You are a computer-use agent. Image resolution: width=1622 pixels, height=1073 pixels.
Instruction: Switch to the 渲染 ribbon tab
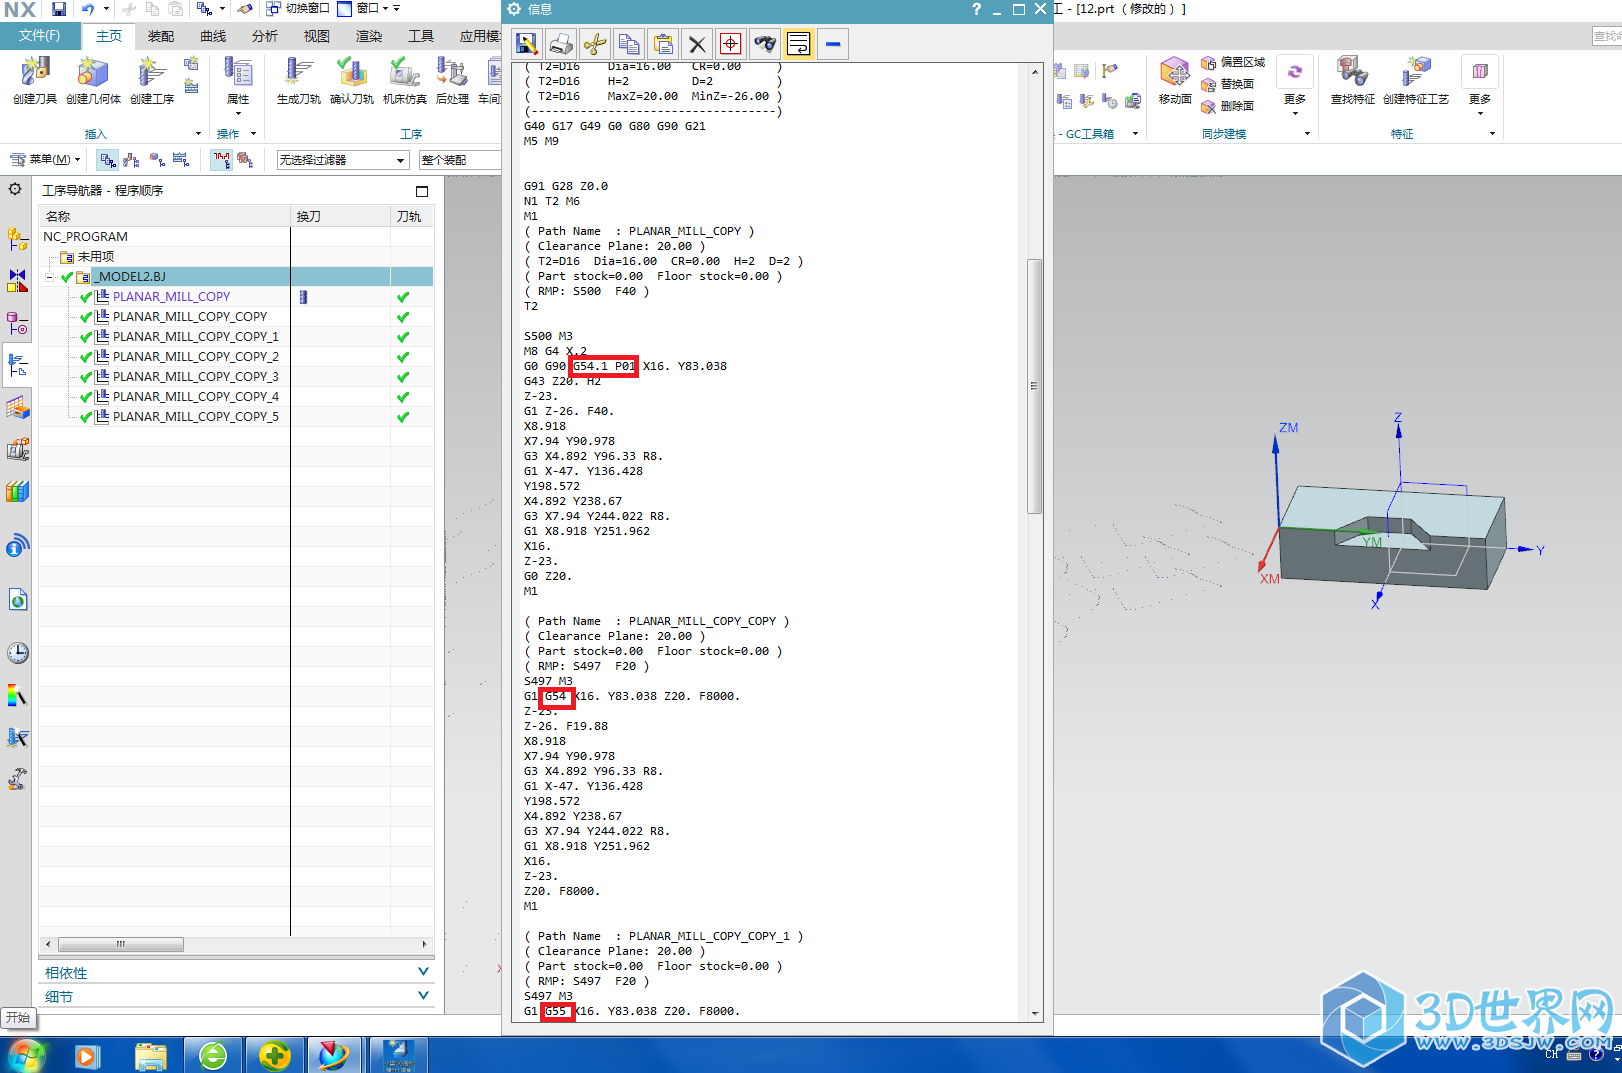coord(369,36)
